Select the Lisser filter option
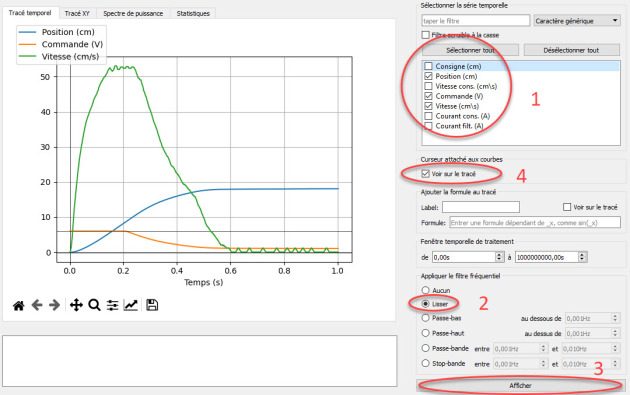 pyautogui.click(x=425, y=304)
